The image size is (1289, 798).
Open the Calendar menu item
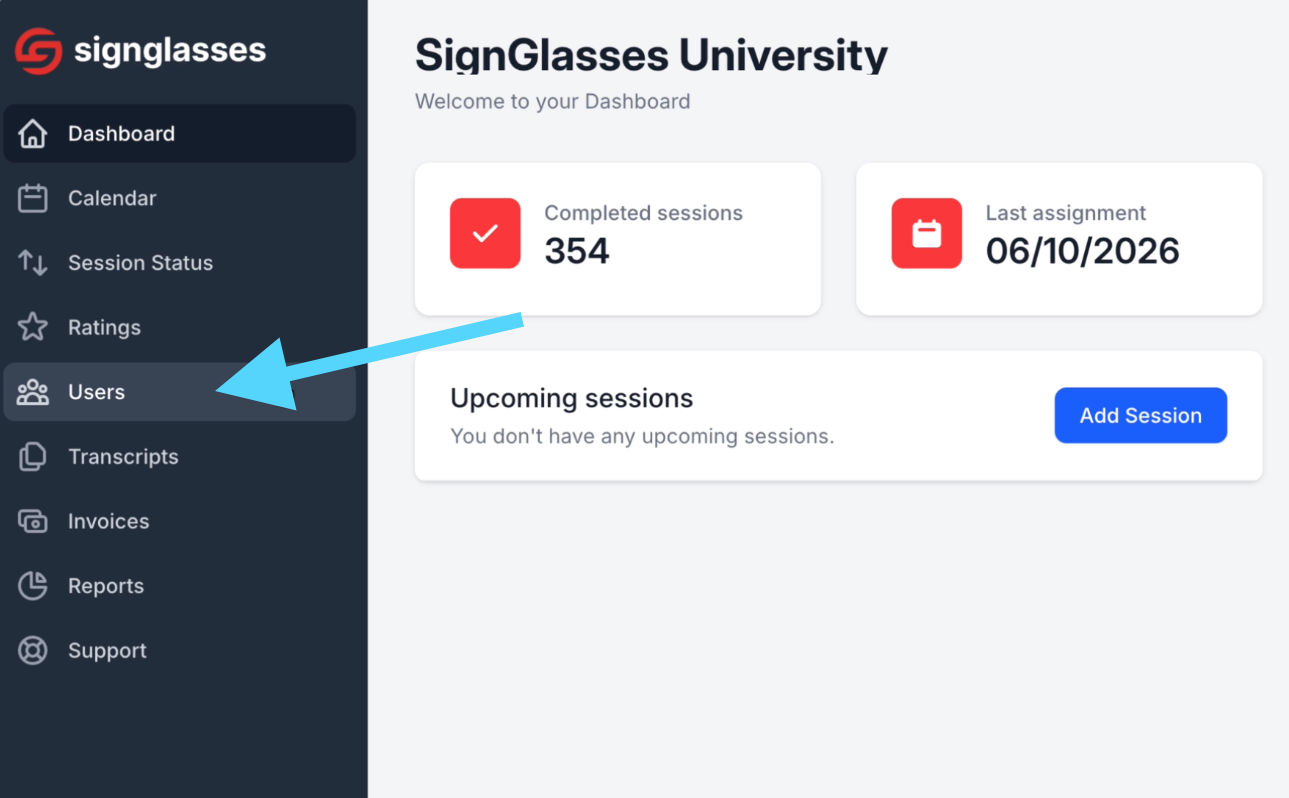pos(180,198)
